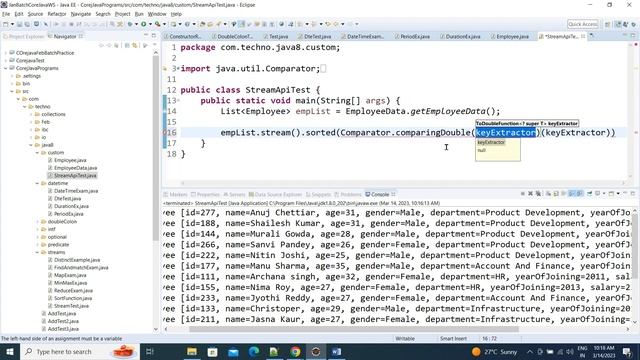640x360 pixels.
Task: Collapse the CorejavaPrograms project node
Action: click(6, 68)
